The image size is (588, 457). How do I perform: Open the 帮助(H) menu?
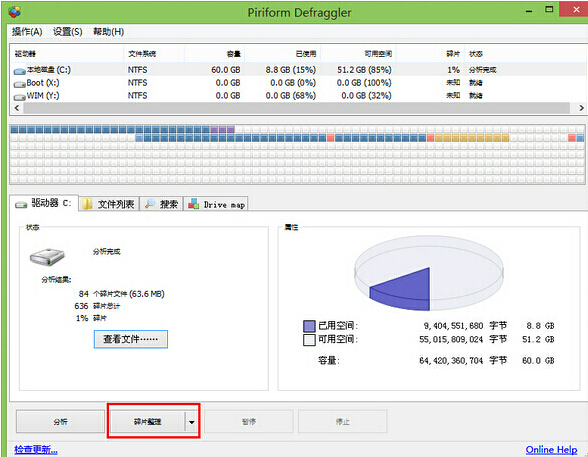tap(108, 32)
